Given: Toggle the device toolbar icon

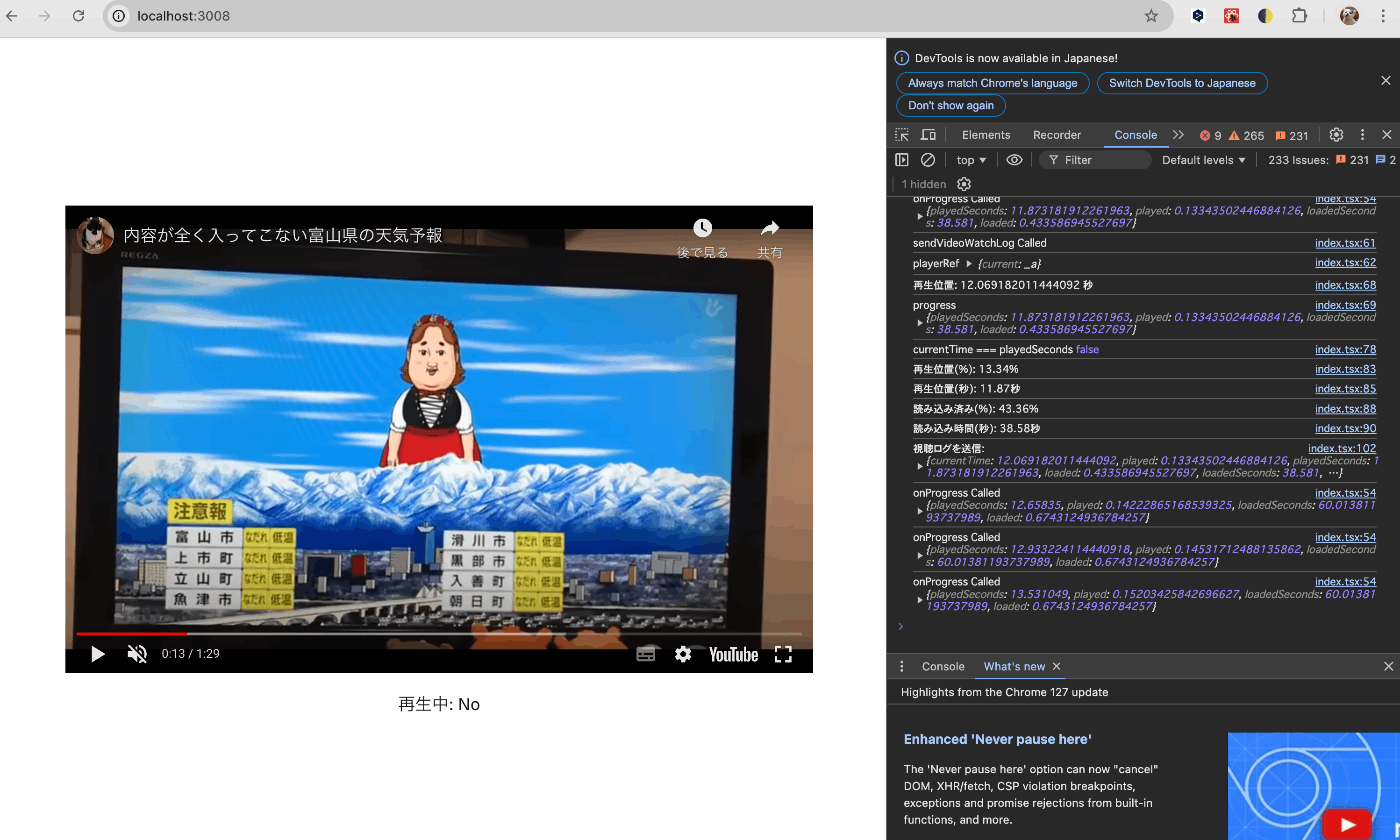Looking at the screenshot, I should pyautogui.click(x=928, y=135).
